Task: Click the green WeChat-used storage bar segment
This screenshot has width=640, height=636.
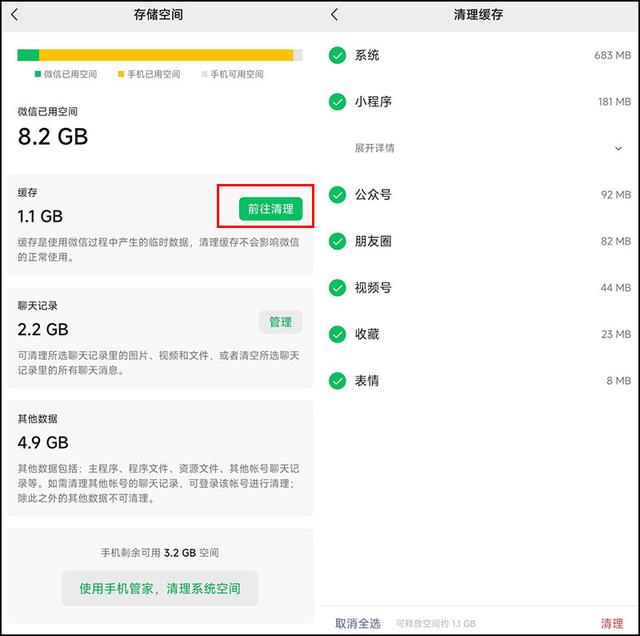Action: pyautogui.click(x=28, y=55)
